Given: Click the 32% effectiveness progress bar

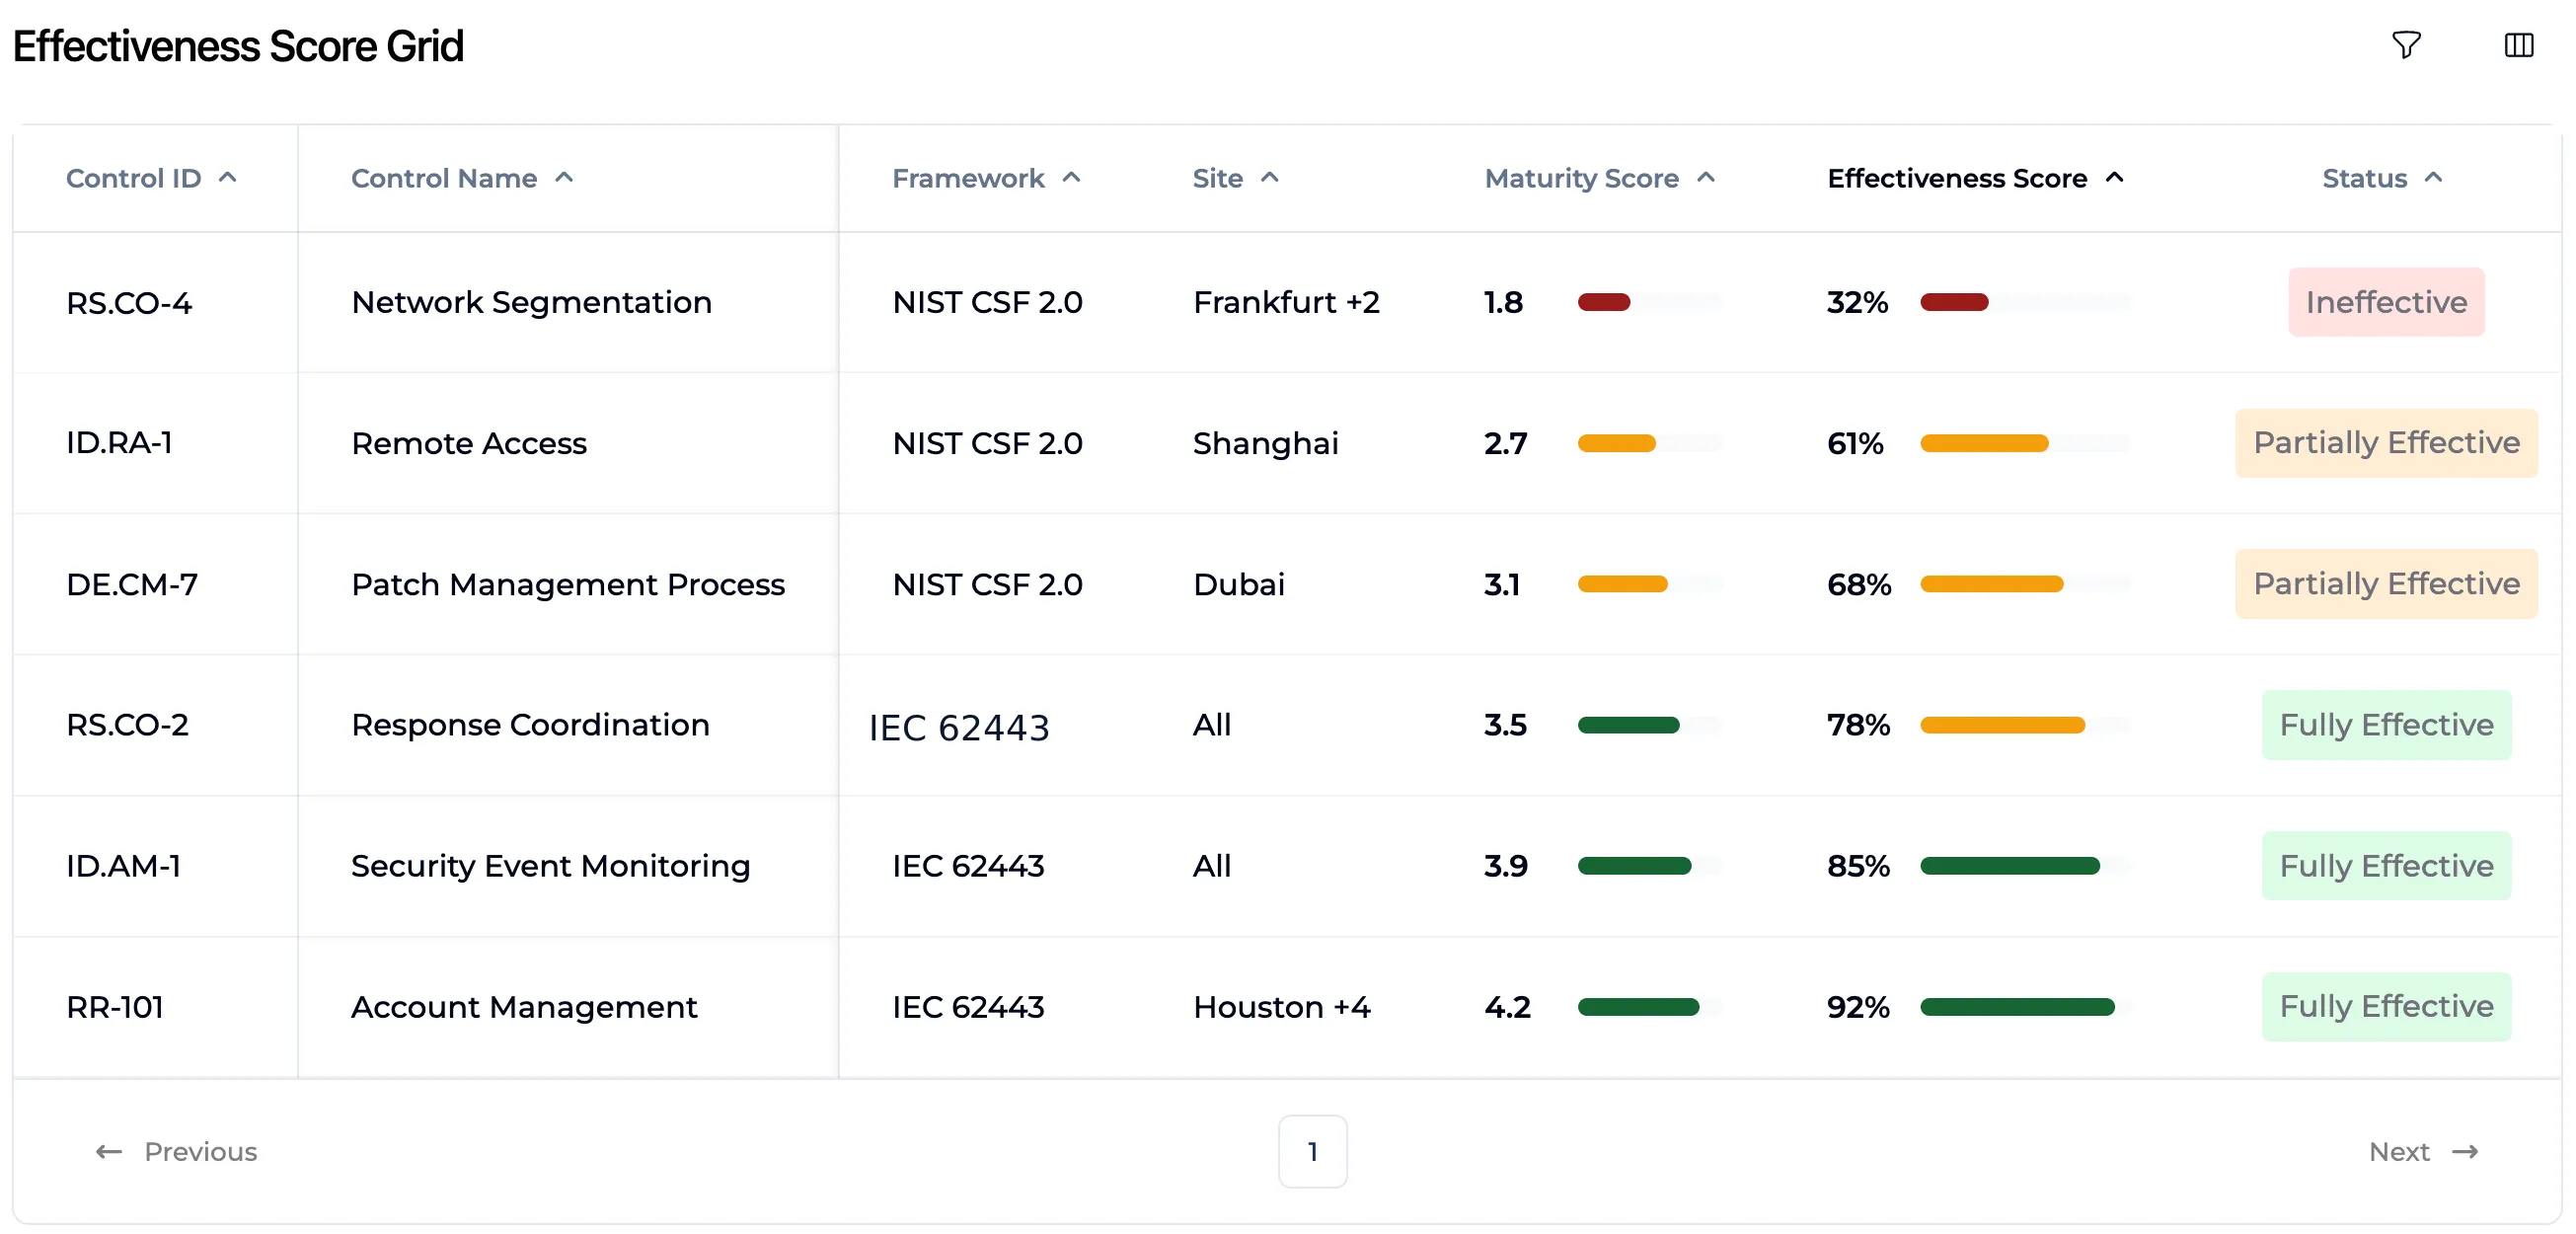Looking at the screenshot, I should click(x=2025, y=301).
